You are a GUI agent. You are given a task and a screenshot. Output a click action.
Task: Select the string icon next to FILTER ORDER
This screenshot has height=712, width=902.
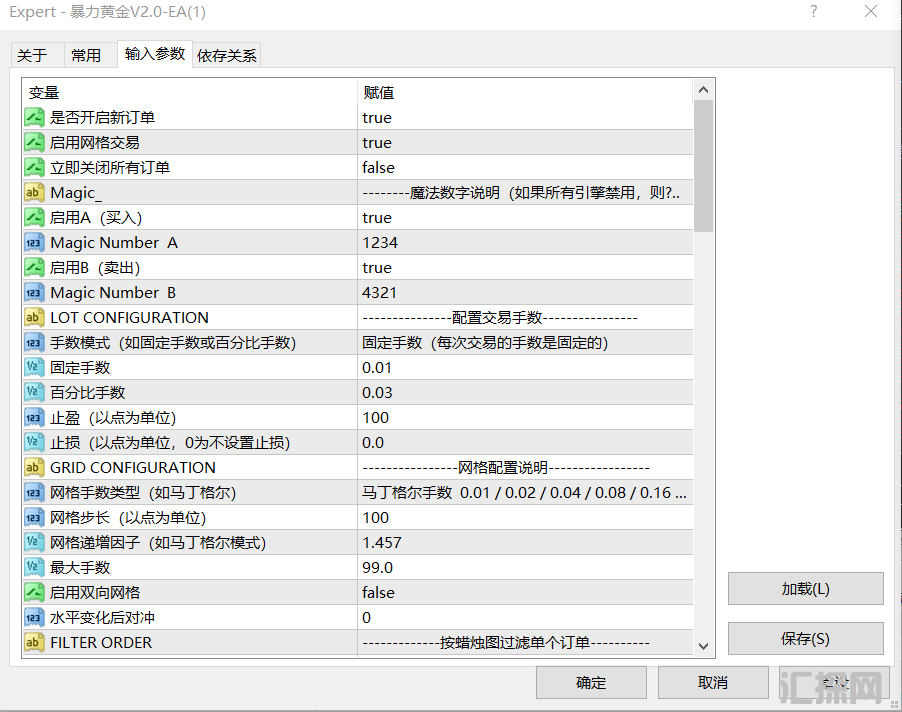(x=34, y=642)
